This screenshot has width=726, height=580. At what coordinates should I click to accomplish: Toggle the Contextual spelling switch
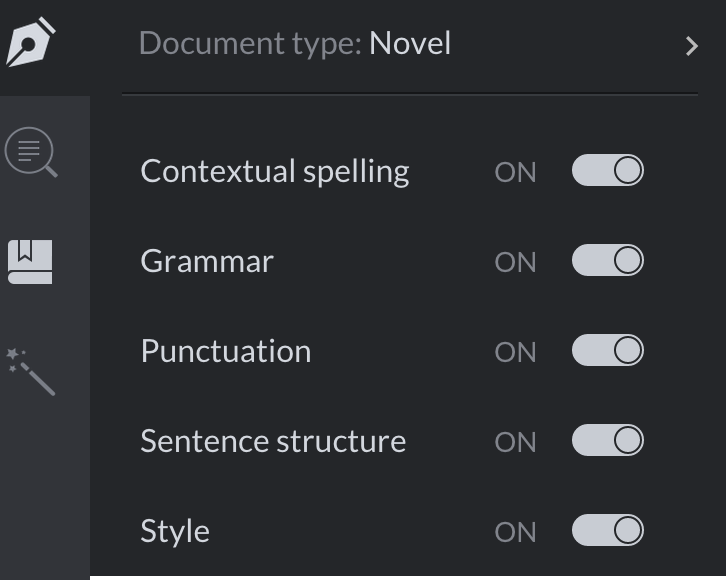click(607, 171)
